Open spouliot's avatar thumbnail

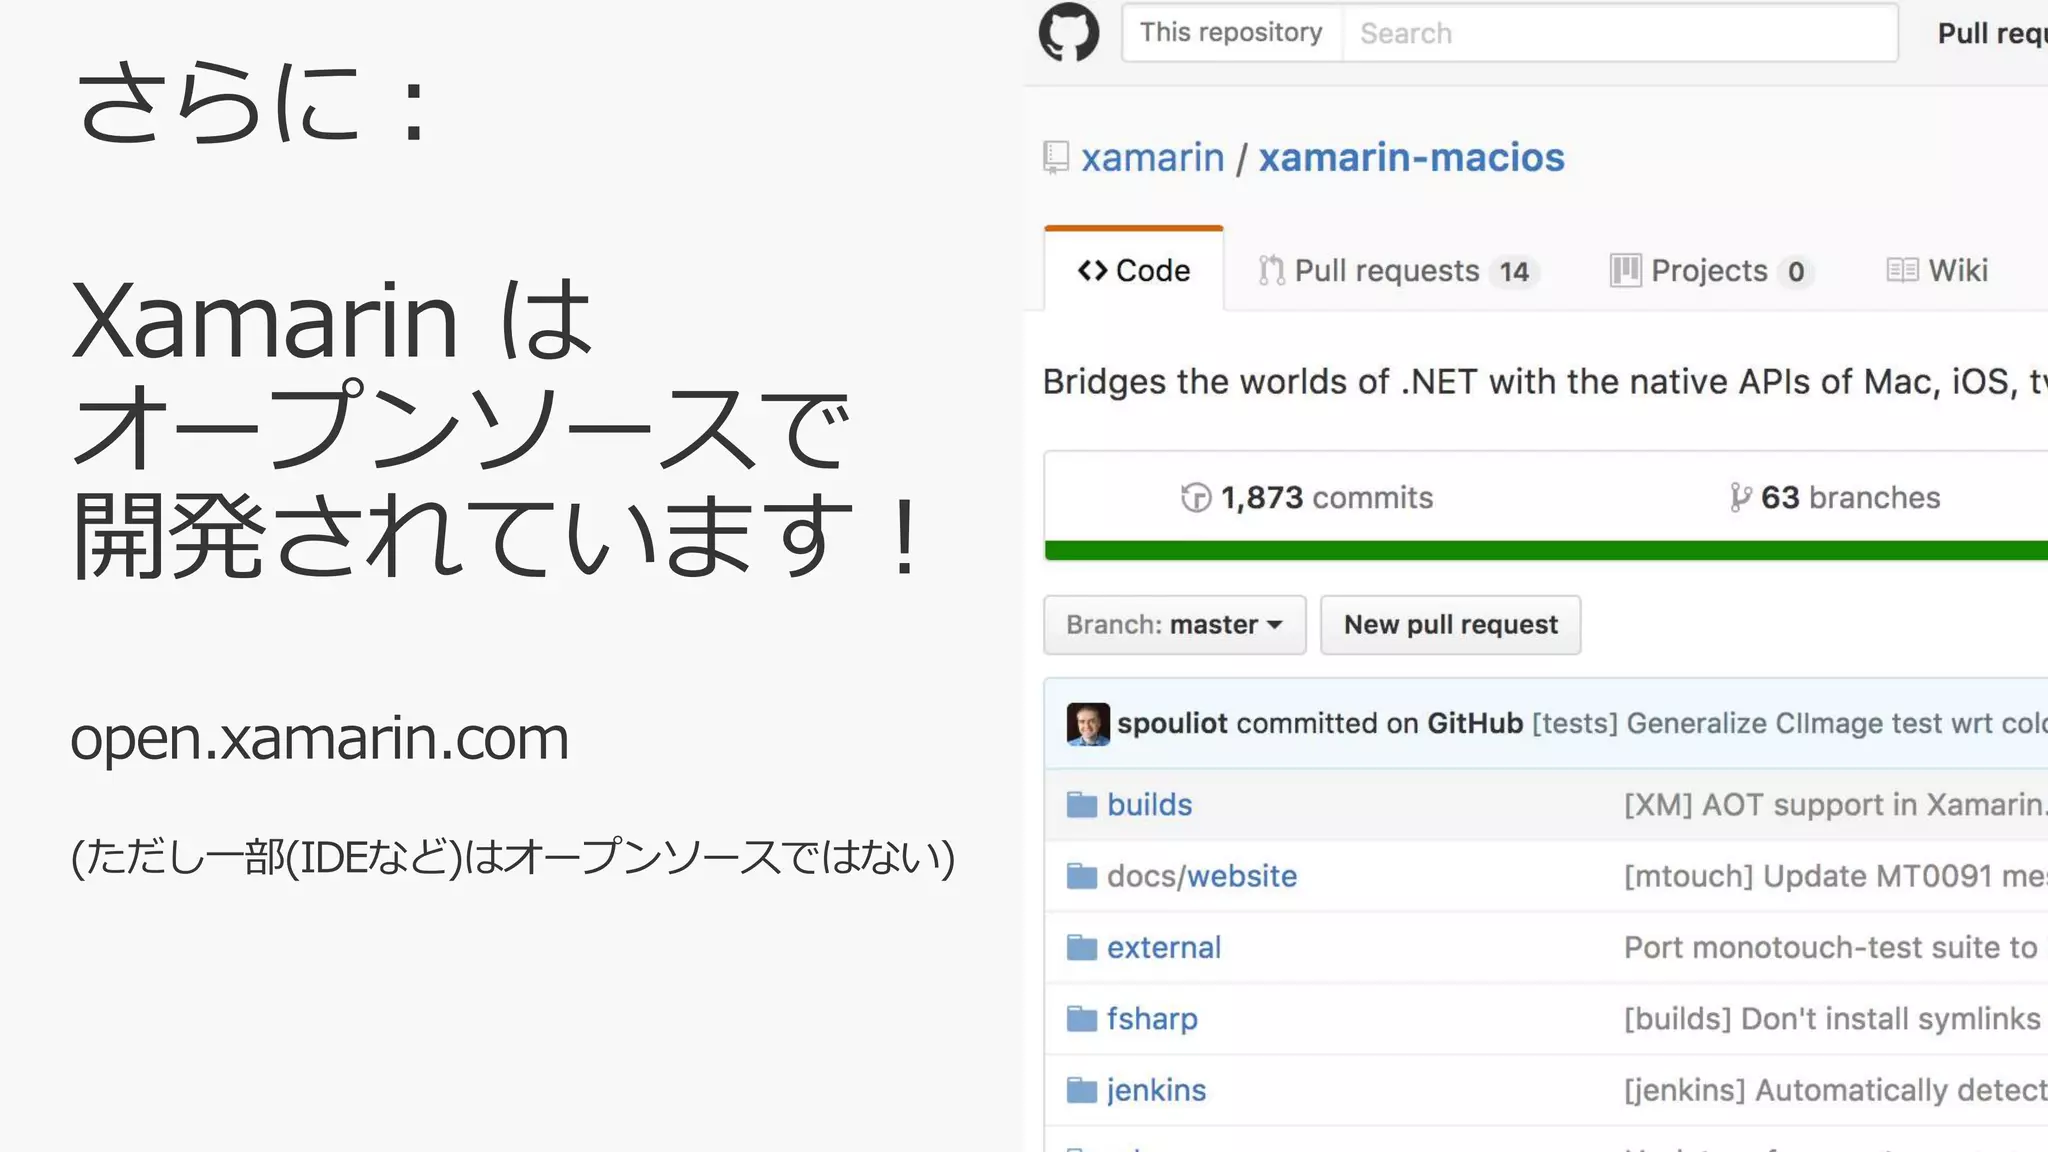(x=1088, y=724)
